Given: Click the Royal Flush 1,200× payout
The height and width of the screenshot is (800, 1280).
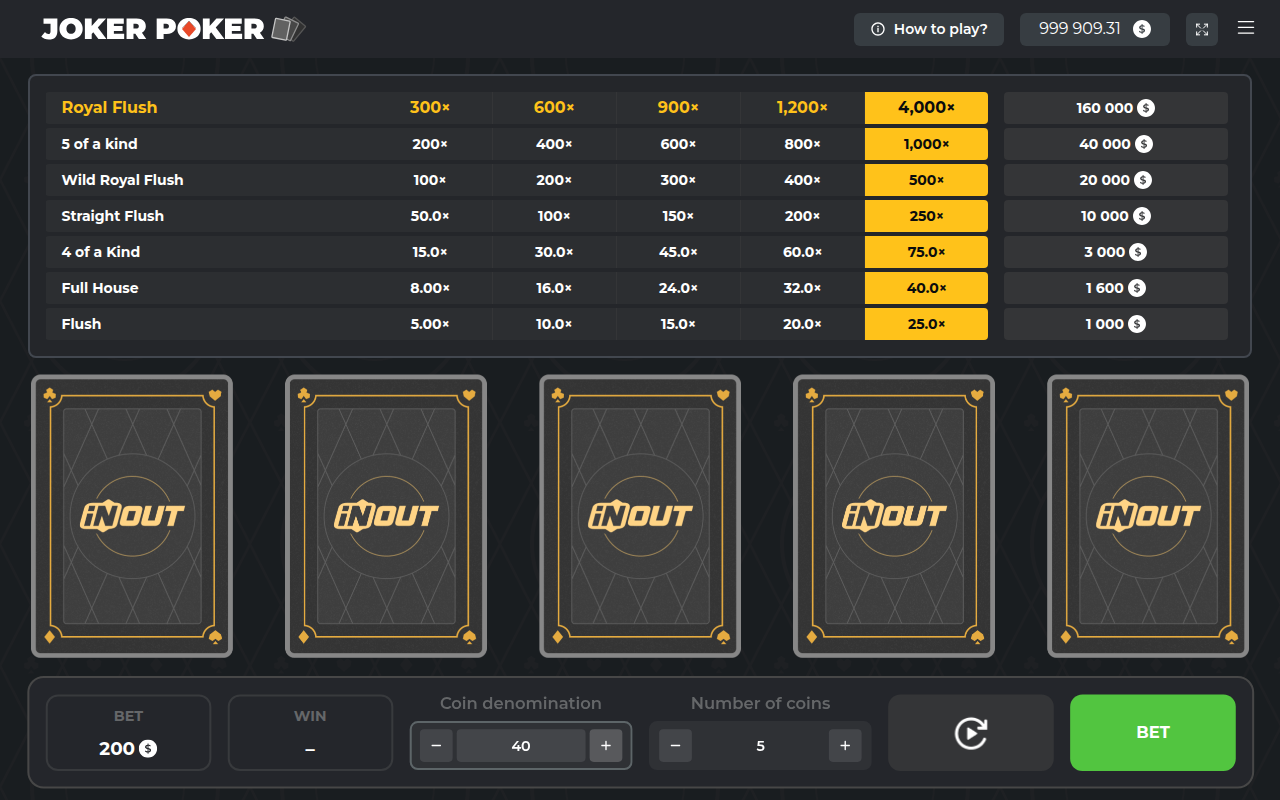Looking at the screenshot, I should click(802, 108).
